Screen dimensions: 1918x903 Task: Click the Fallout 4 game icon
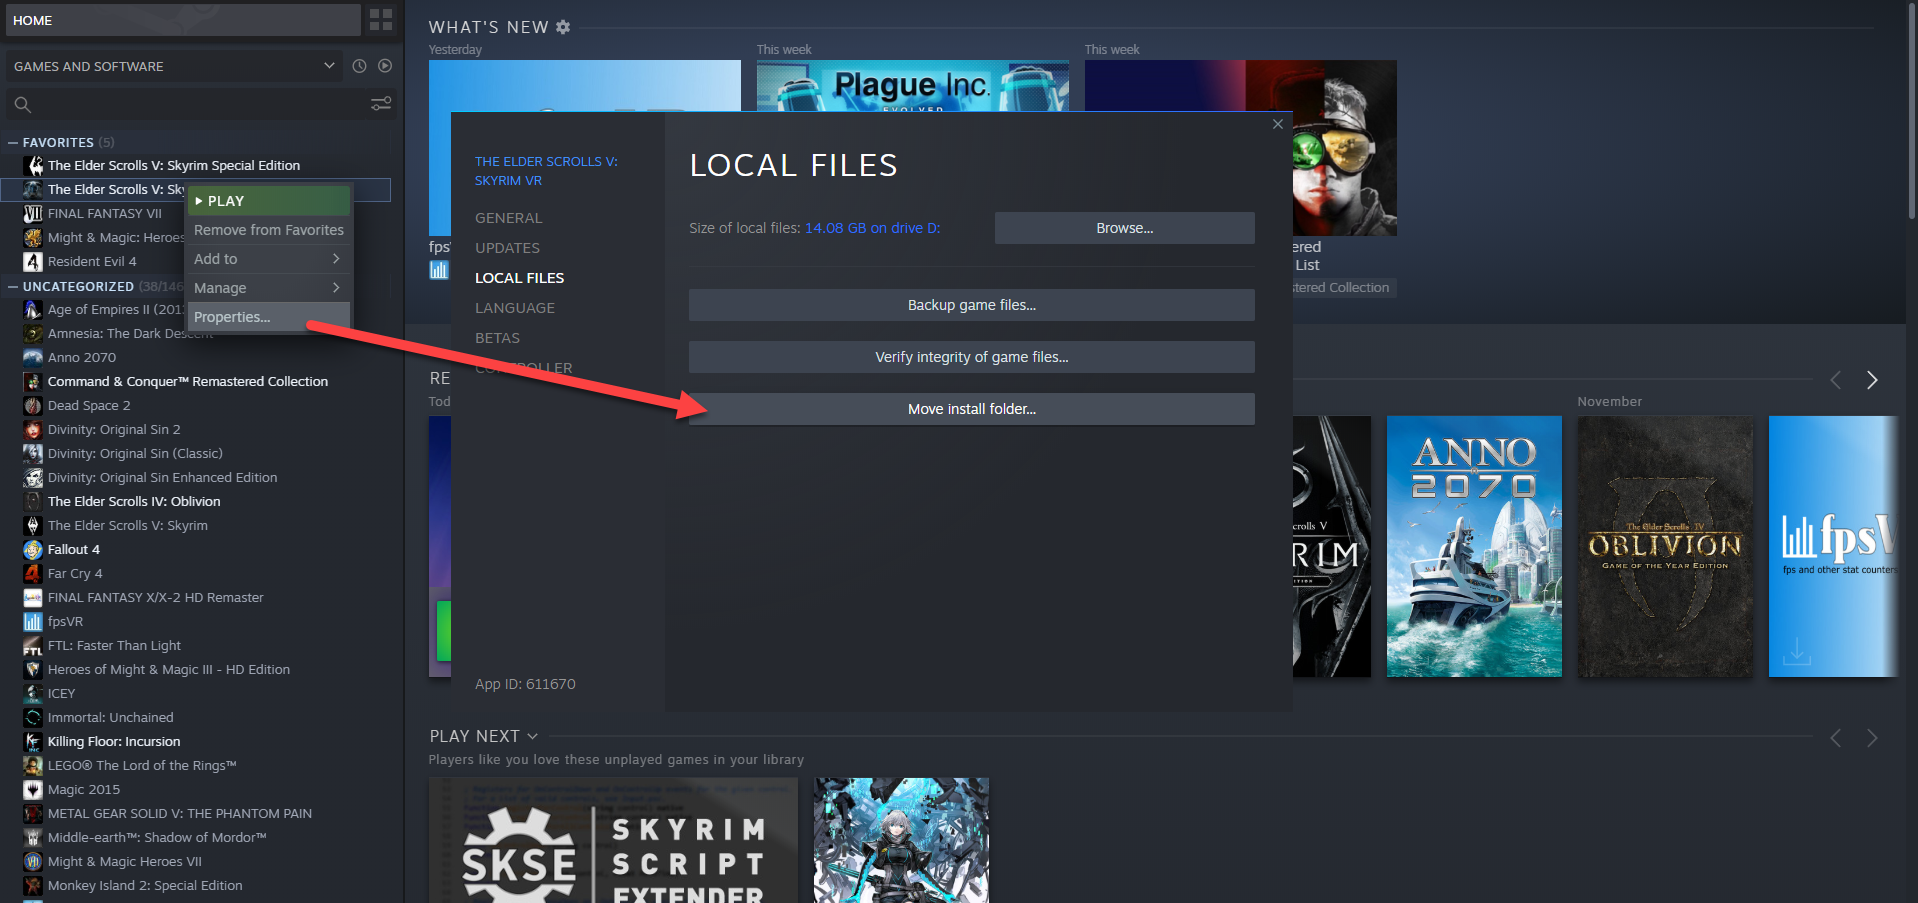pos(33,549)
